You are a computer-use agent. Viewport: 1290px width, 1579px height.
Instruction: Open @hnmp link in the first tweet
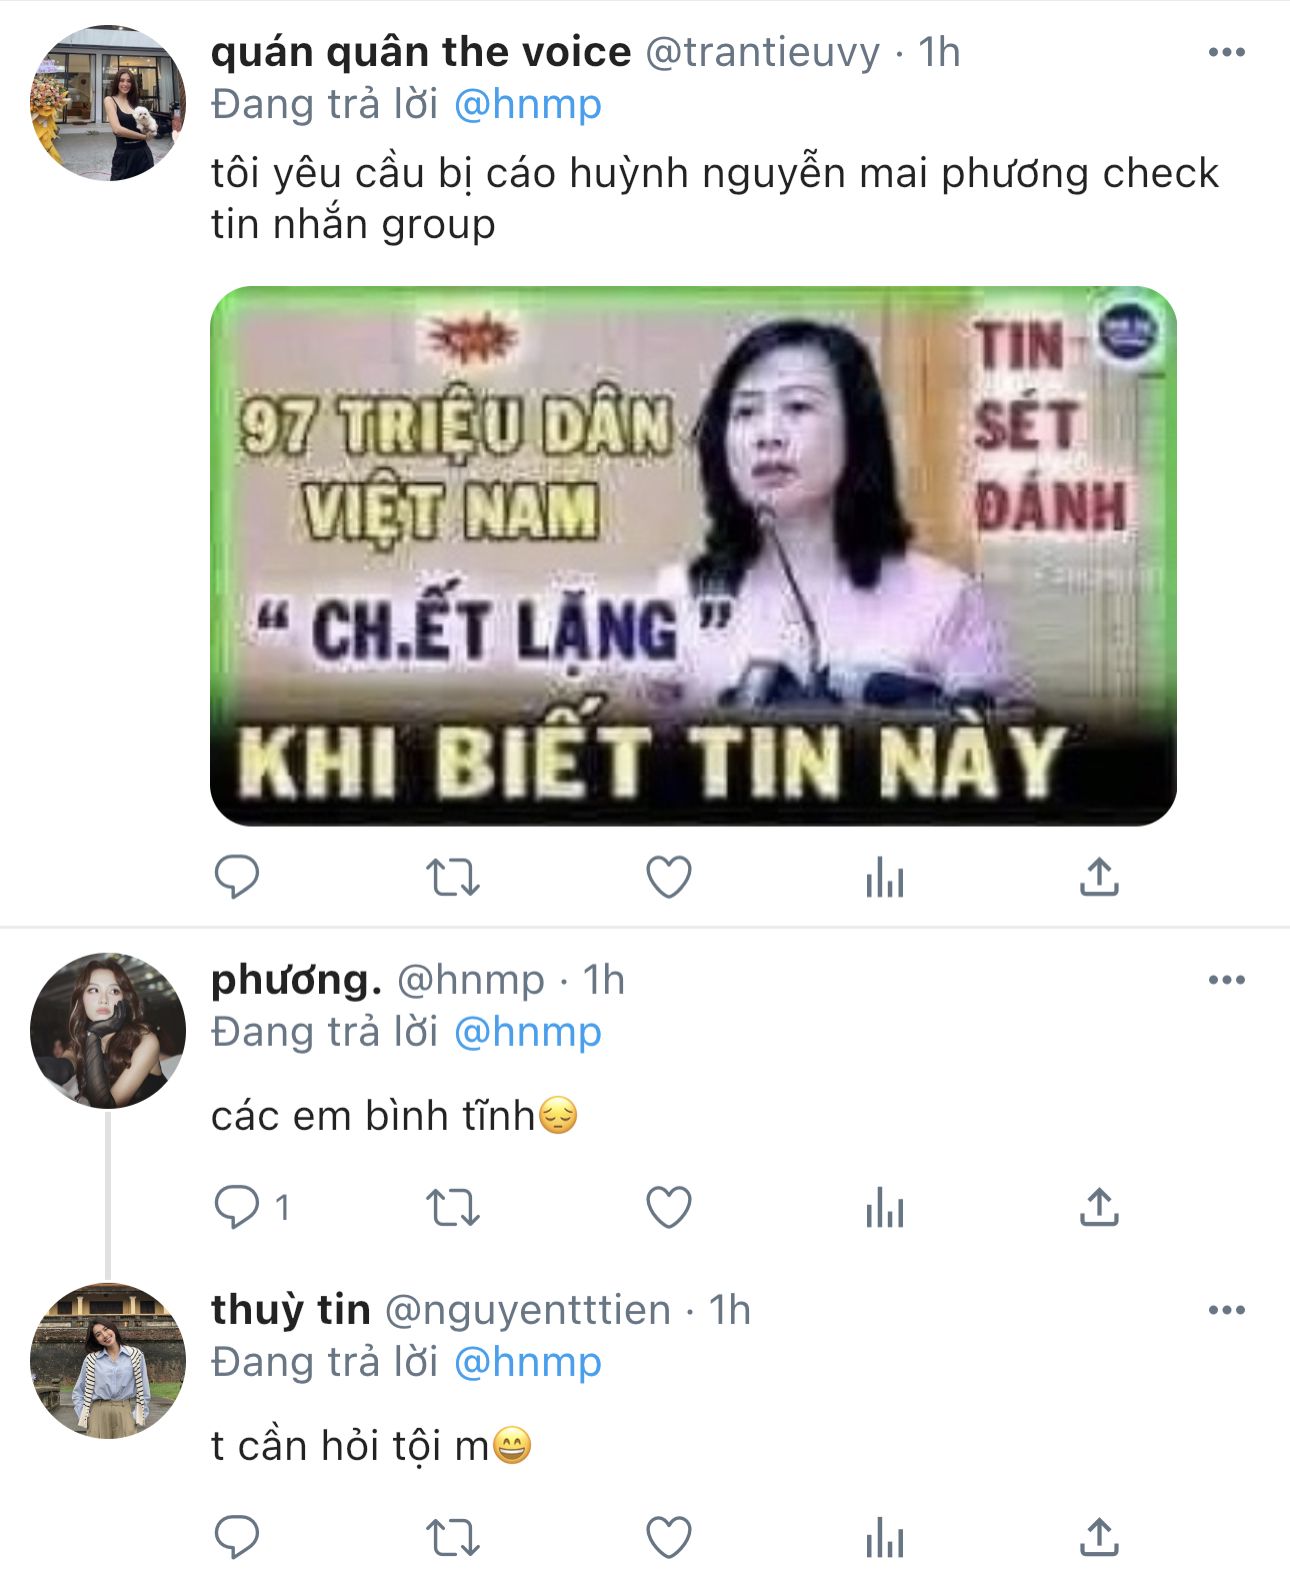click(x=528, y=105)
